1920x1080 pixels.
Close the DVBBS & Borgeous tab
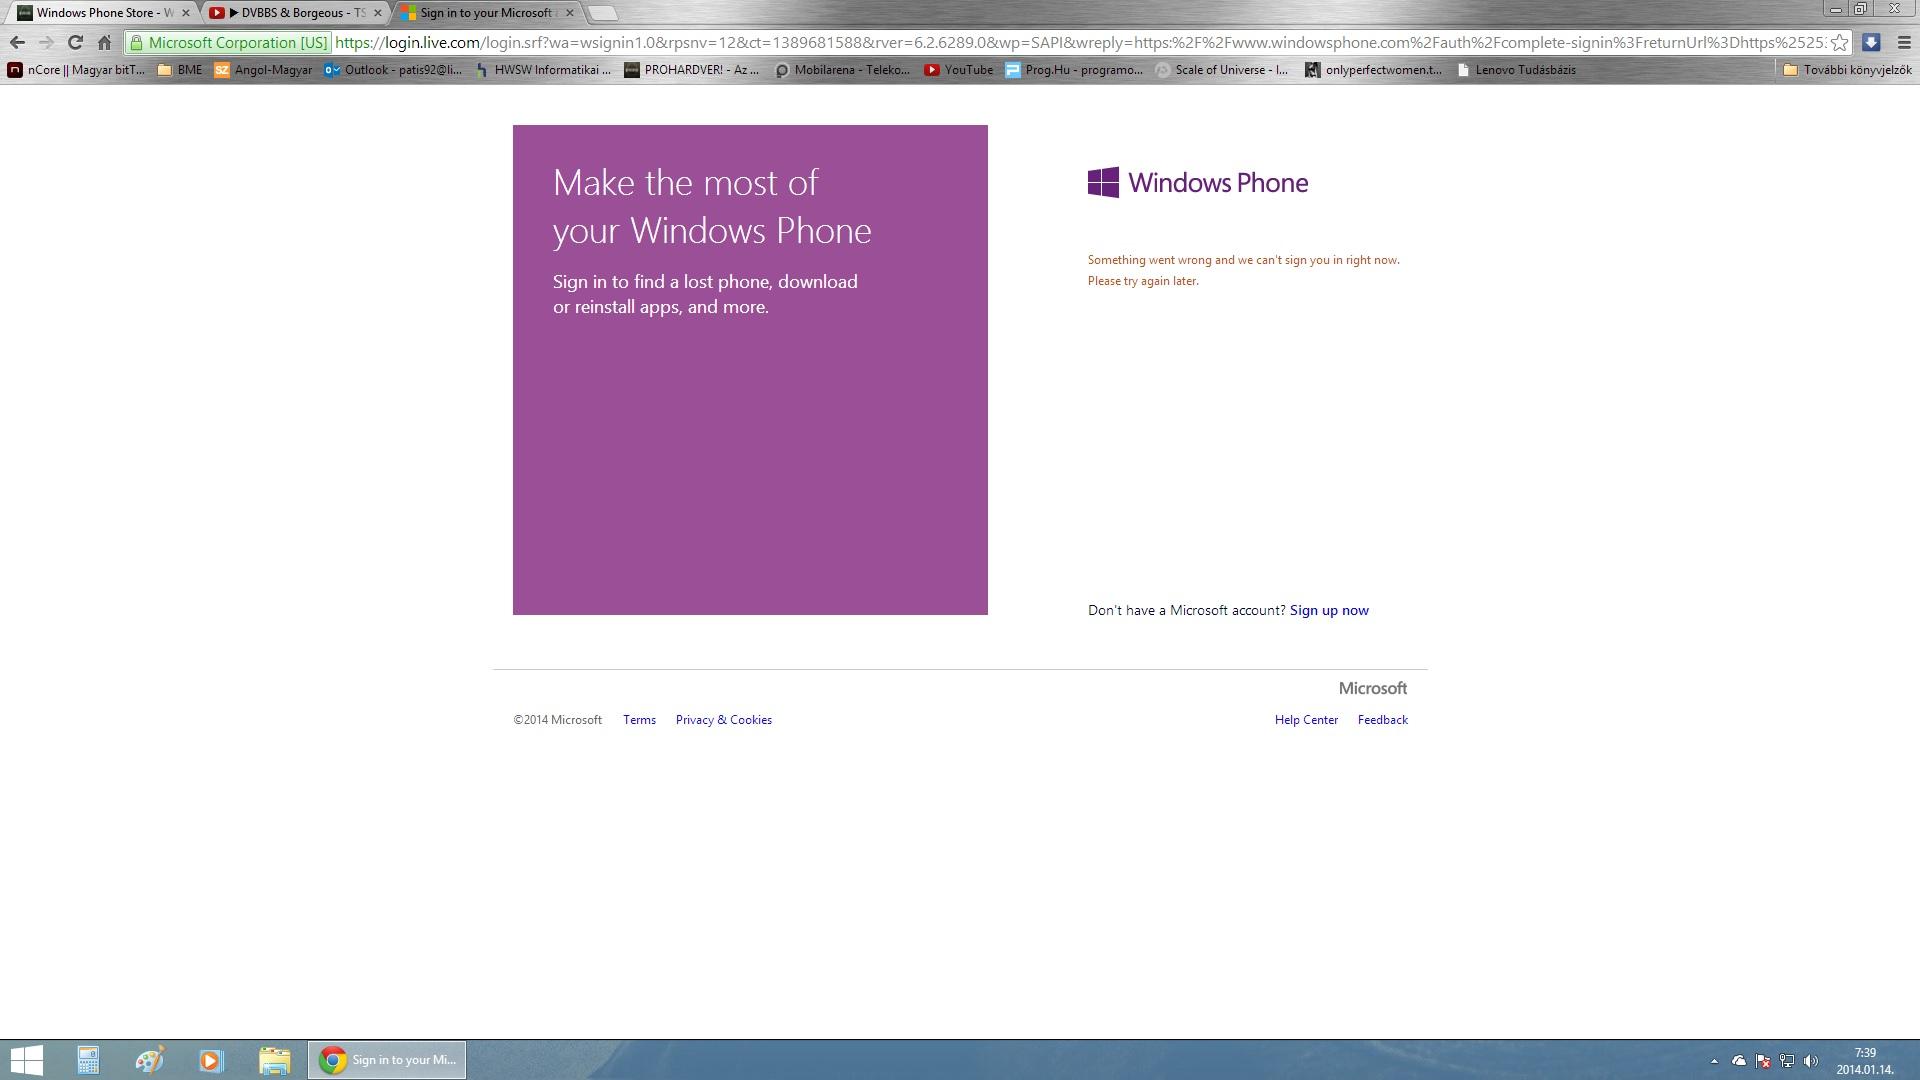point(377,13)
